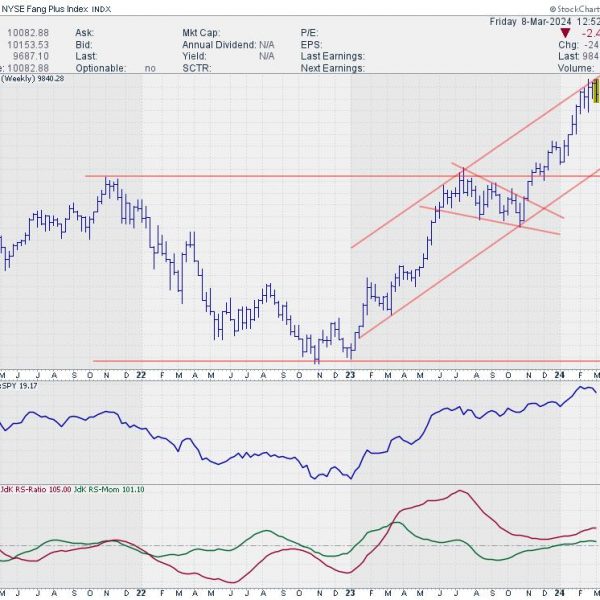Viewport: 600px width, 600px height.
Task: Click the "22" year label on RS-Ratio panel axis
Action: pyautogui.click(x=141, y=593)
